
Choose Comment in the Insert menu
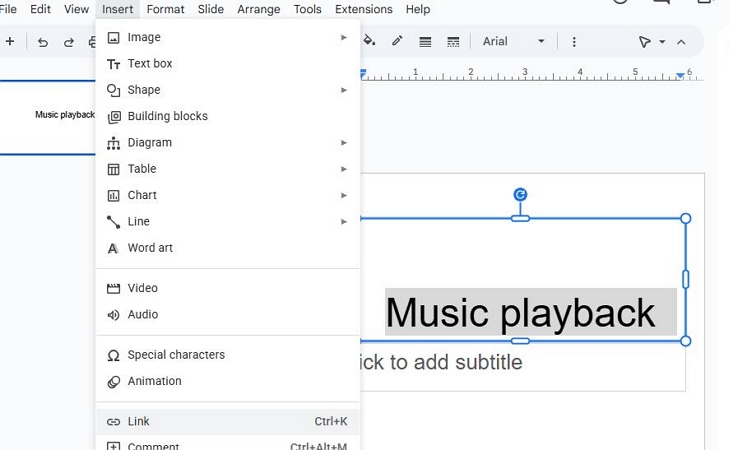point(228,445)
